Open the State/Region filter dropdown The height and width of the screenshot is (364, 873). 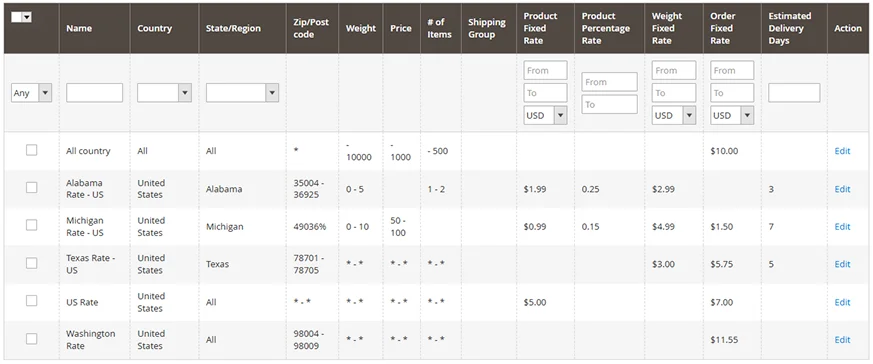(242, 93)
